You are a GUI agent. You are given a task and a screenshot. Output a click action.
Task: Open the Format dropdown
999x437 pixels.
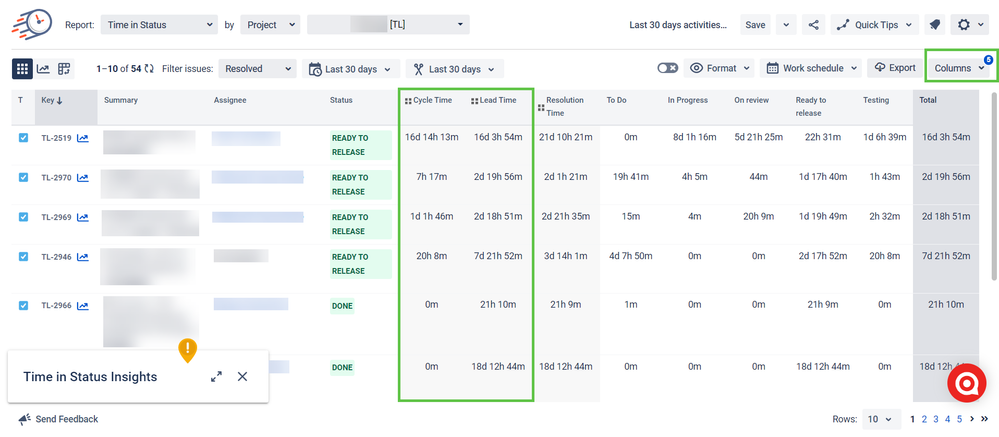(719, 68)
